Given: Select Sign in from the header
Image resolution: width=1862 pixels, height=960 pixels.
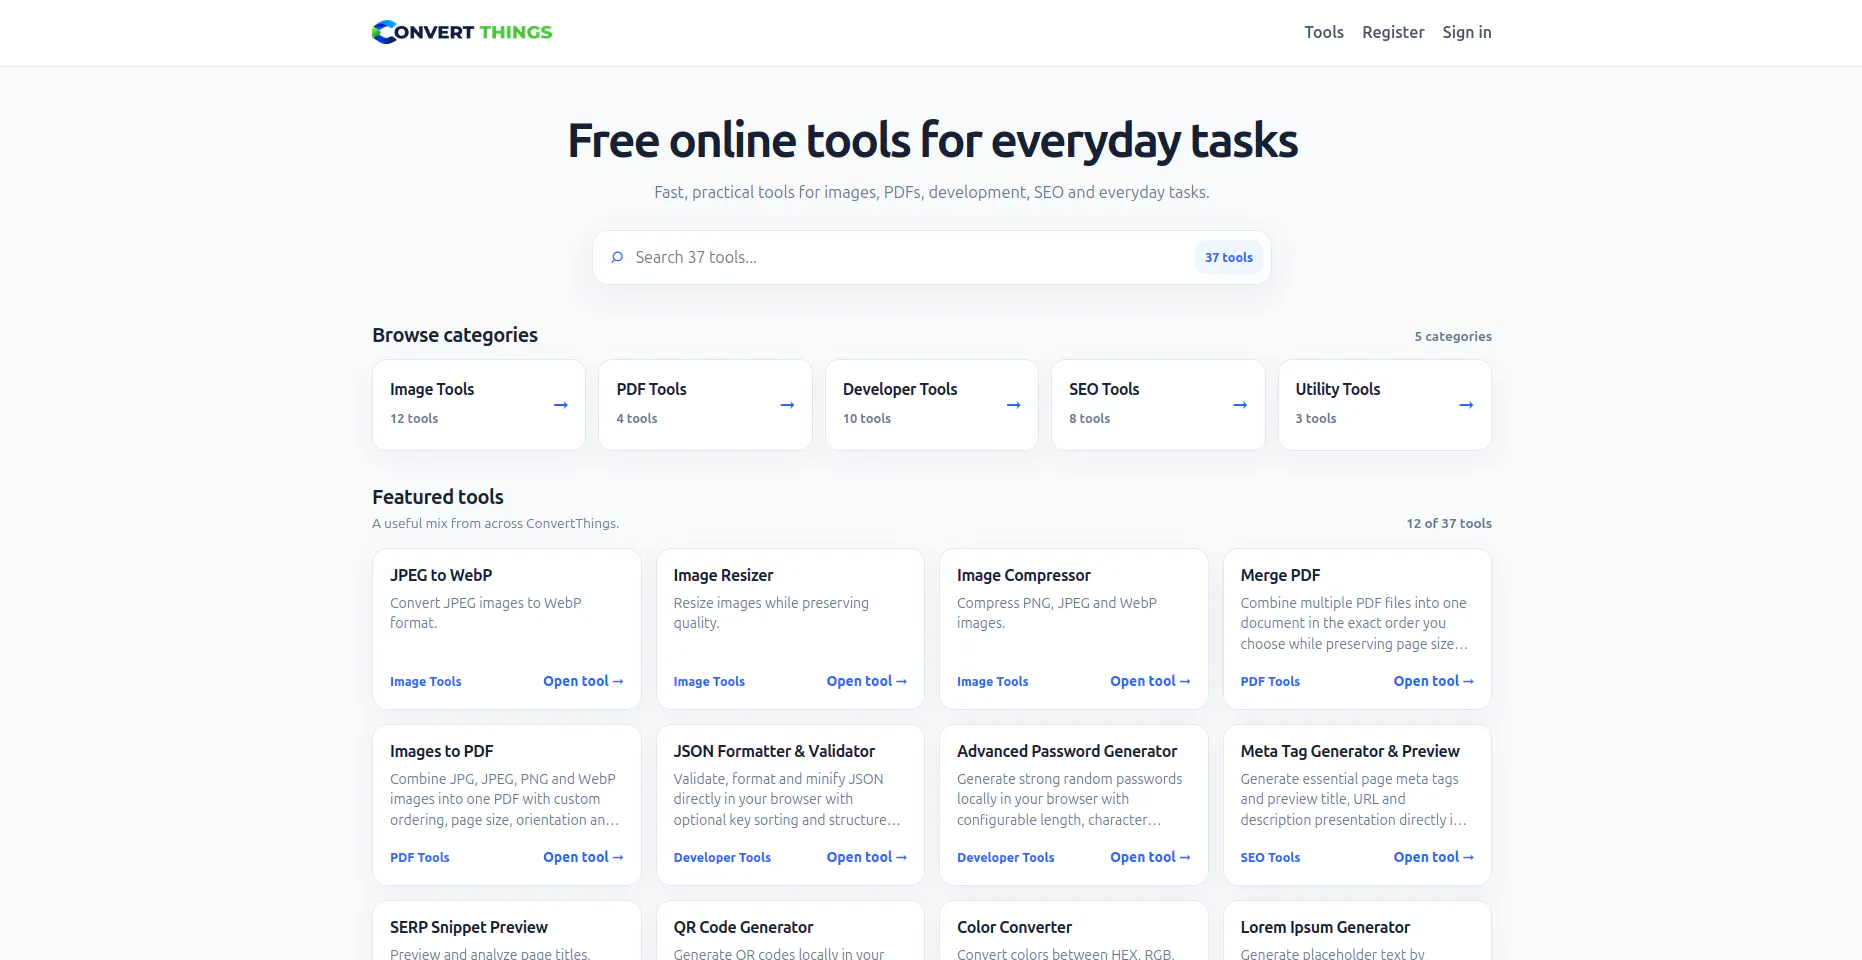Looking at the screenshot, I should tap(1467, 32).
